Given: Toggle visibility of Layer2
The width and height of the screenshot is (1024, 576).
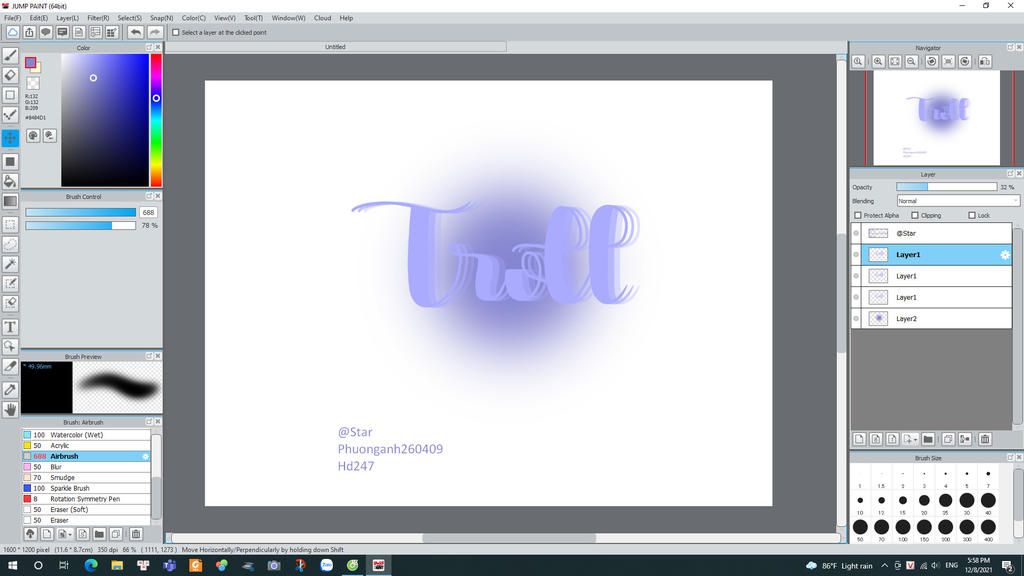Looking at the screenshot, I should [x=856, y=319].
